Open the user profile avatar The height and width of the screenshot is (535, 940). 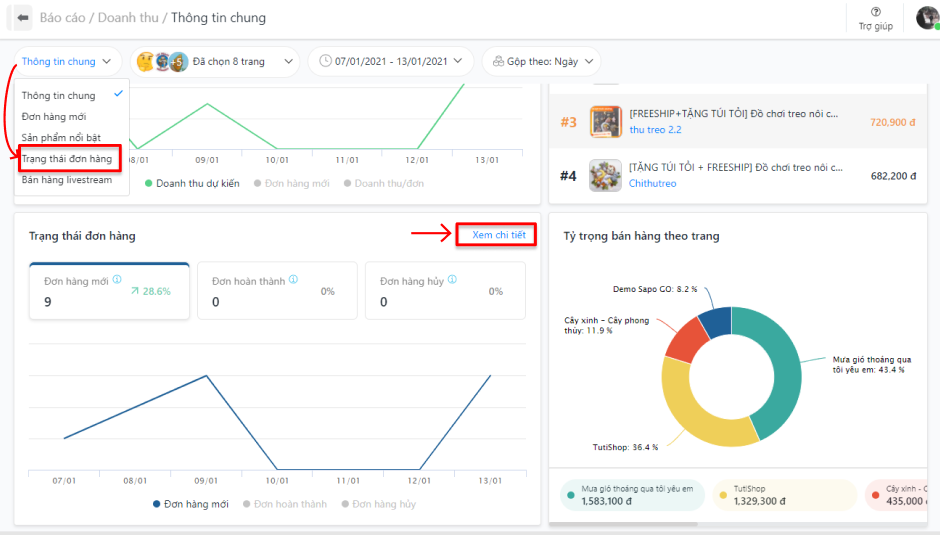point(927,17)
